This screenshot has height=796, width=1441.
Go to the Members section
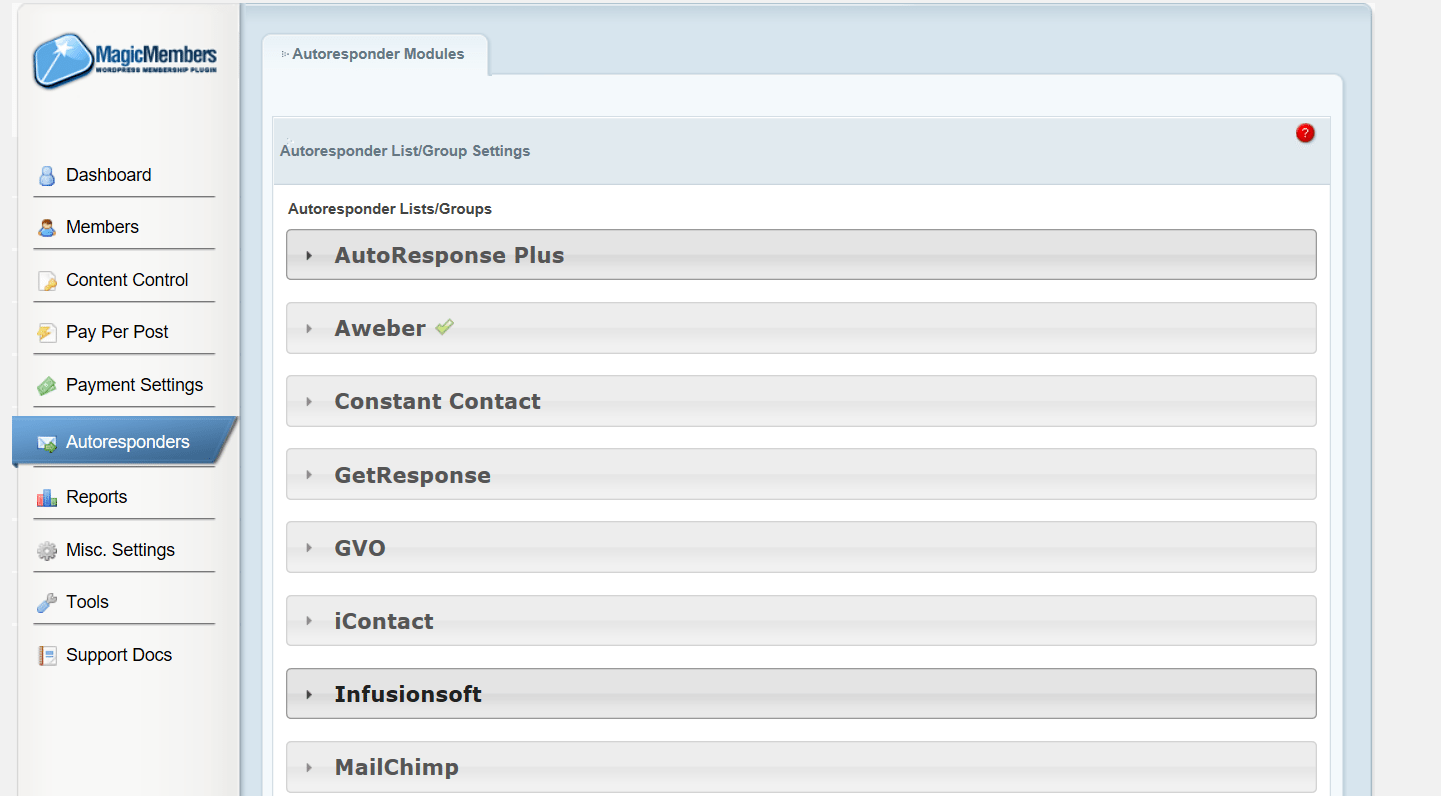click(102, 227)
